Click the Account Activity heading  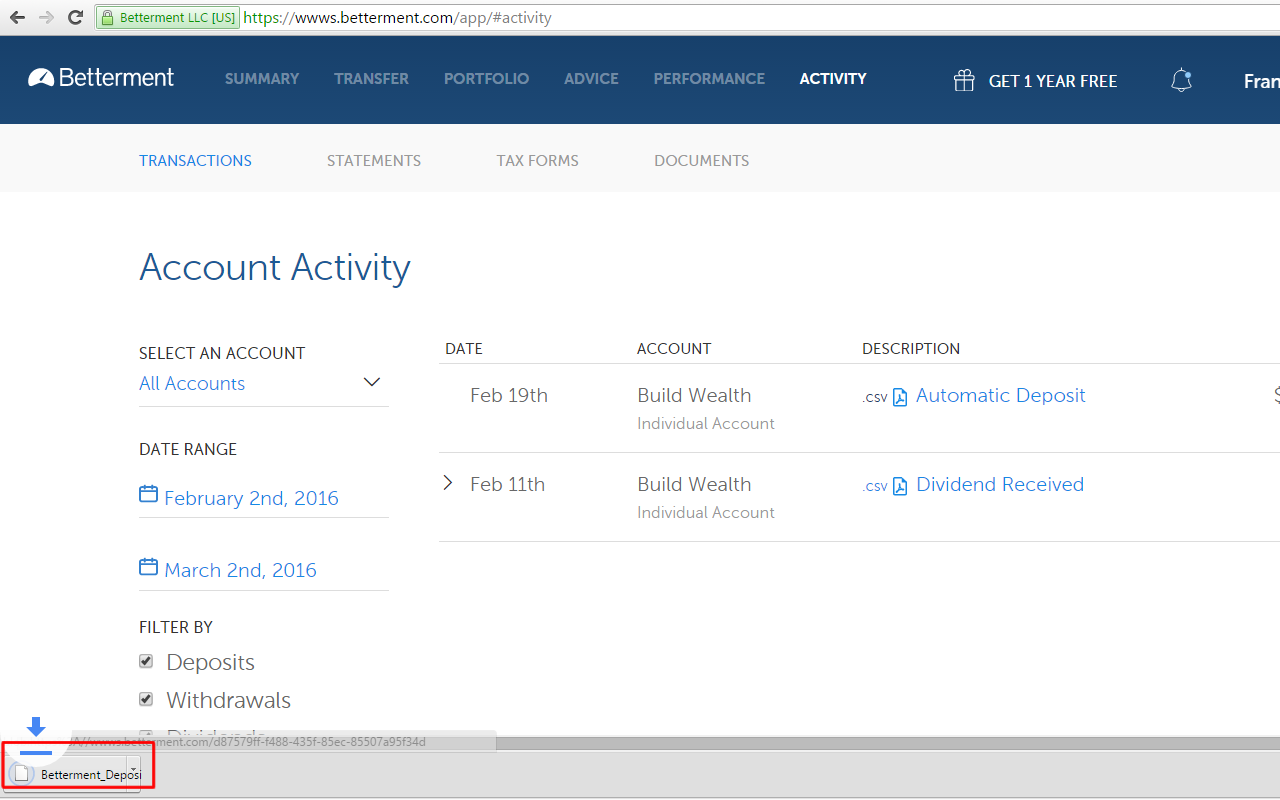[x=275, y=268]
